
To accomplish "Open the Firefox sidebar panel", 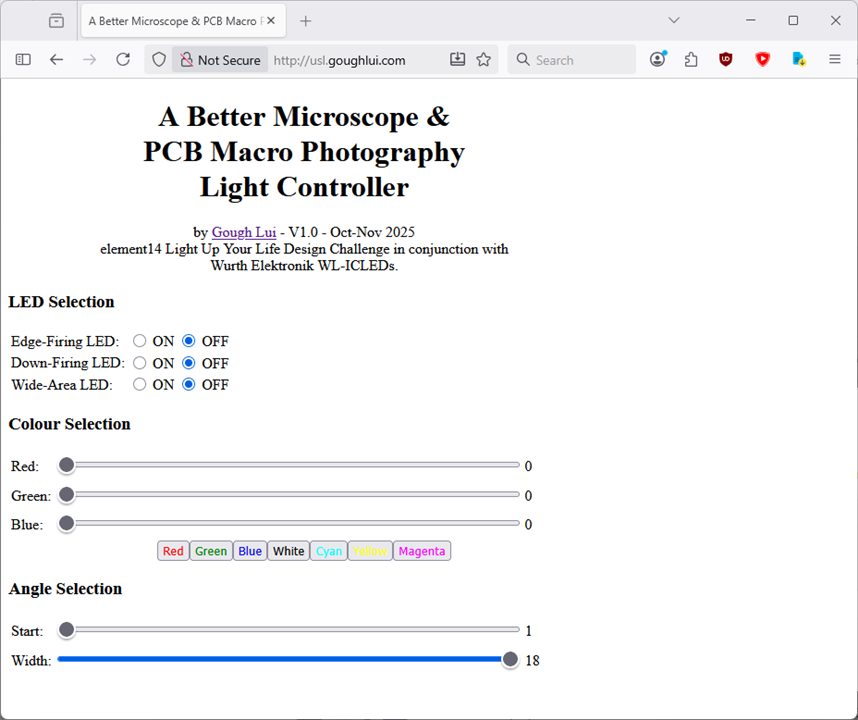I will pyautogui.click(x=23, y=60).
